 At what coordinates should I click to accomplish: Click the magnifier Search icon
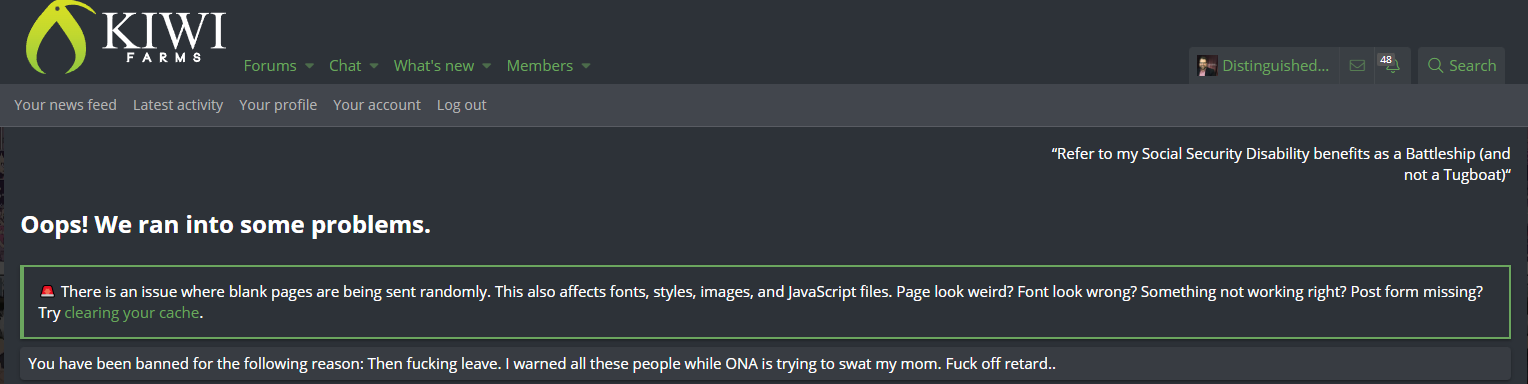point(1435,66)
